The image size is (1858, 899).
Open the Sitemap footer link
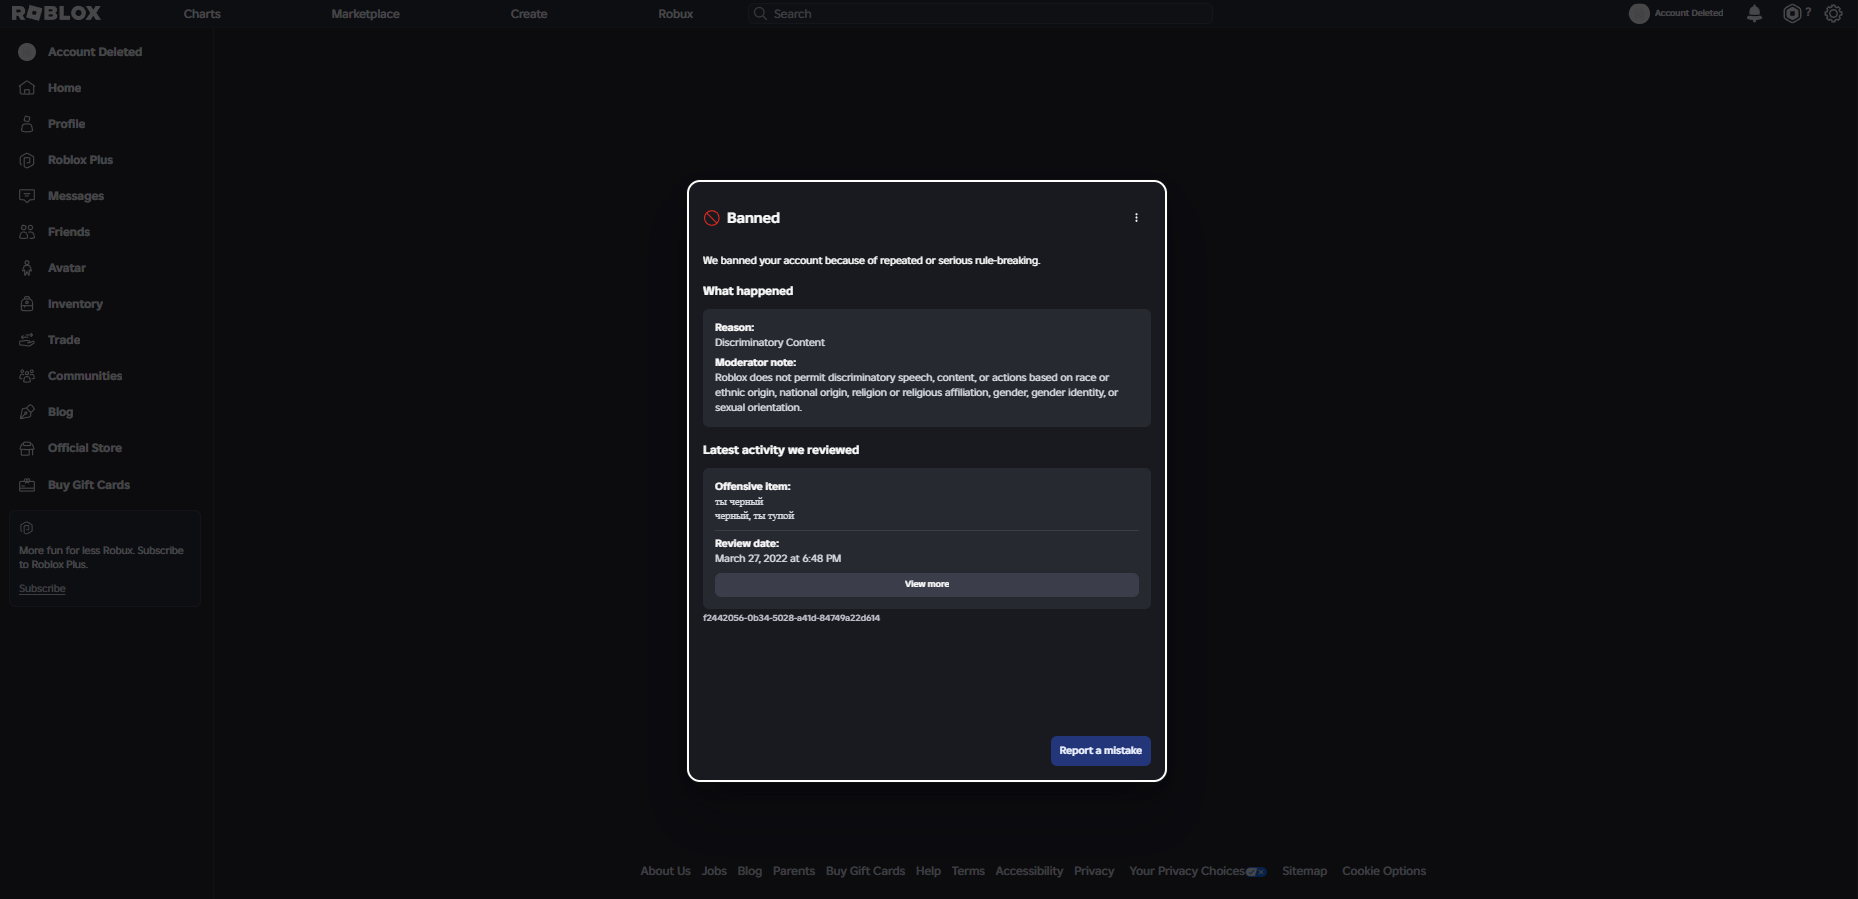pyautogui.click(x=1305, y=871)
